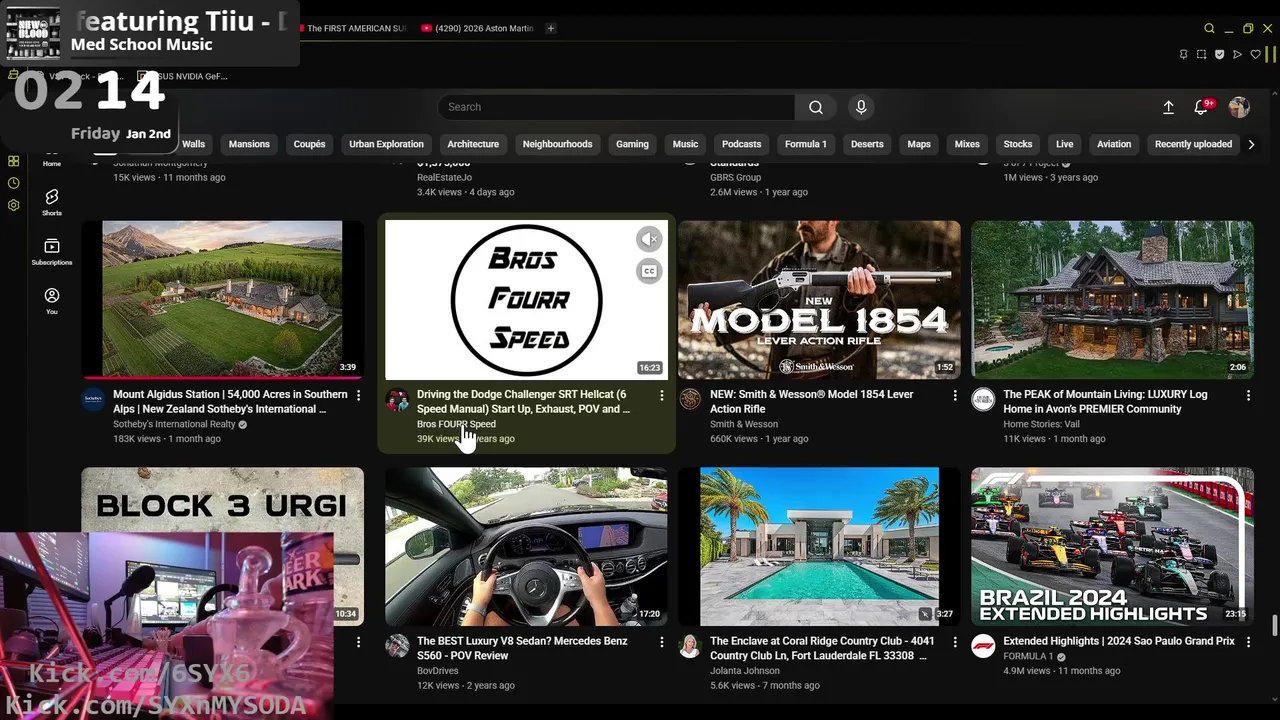This screenshot has width=1280, height=720.
Task: Select the Recently uploaded category chip
Action: 1193,144
